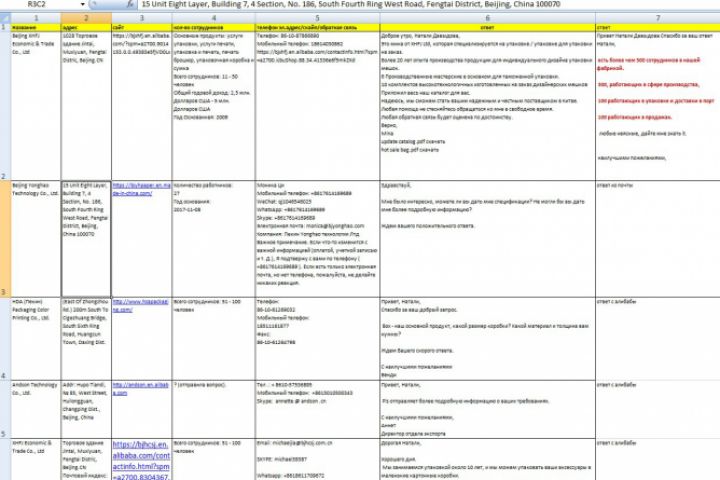The width and height of the screenshot is (720, 480).
Task: Open the bjyhpaper made-in-china.com link
Action: [x=141, y=189]
